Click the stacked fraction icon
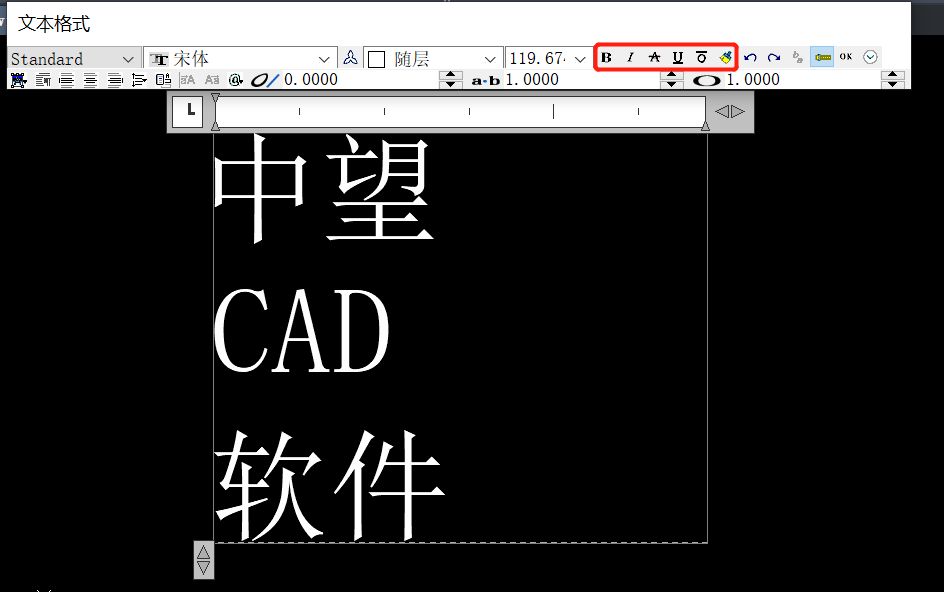944x592 pixels. [x=798, y=58]
